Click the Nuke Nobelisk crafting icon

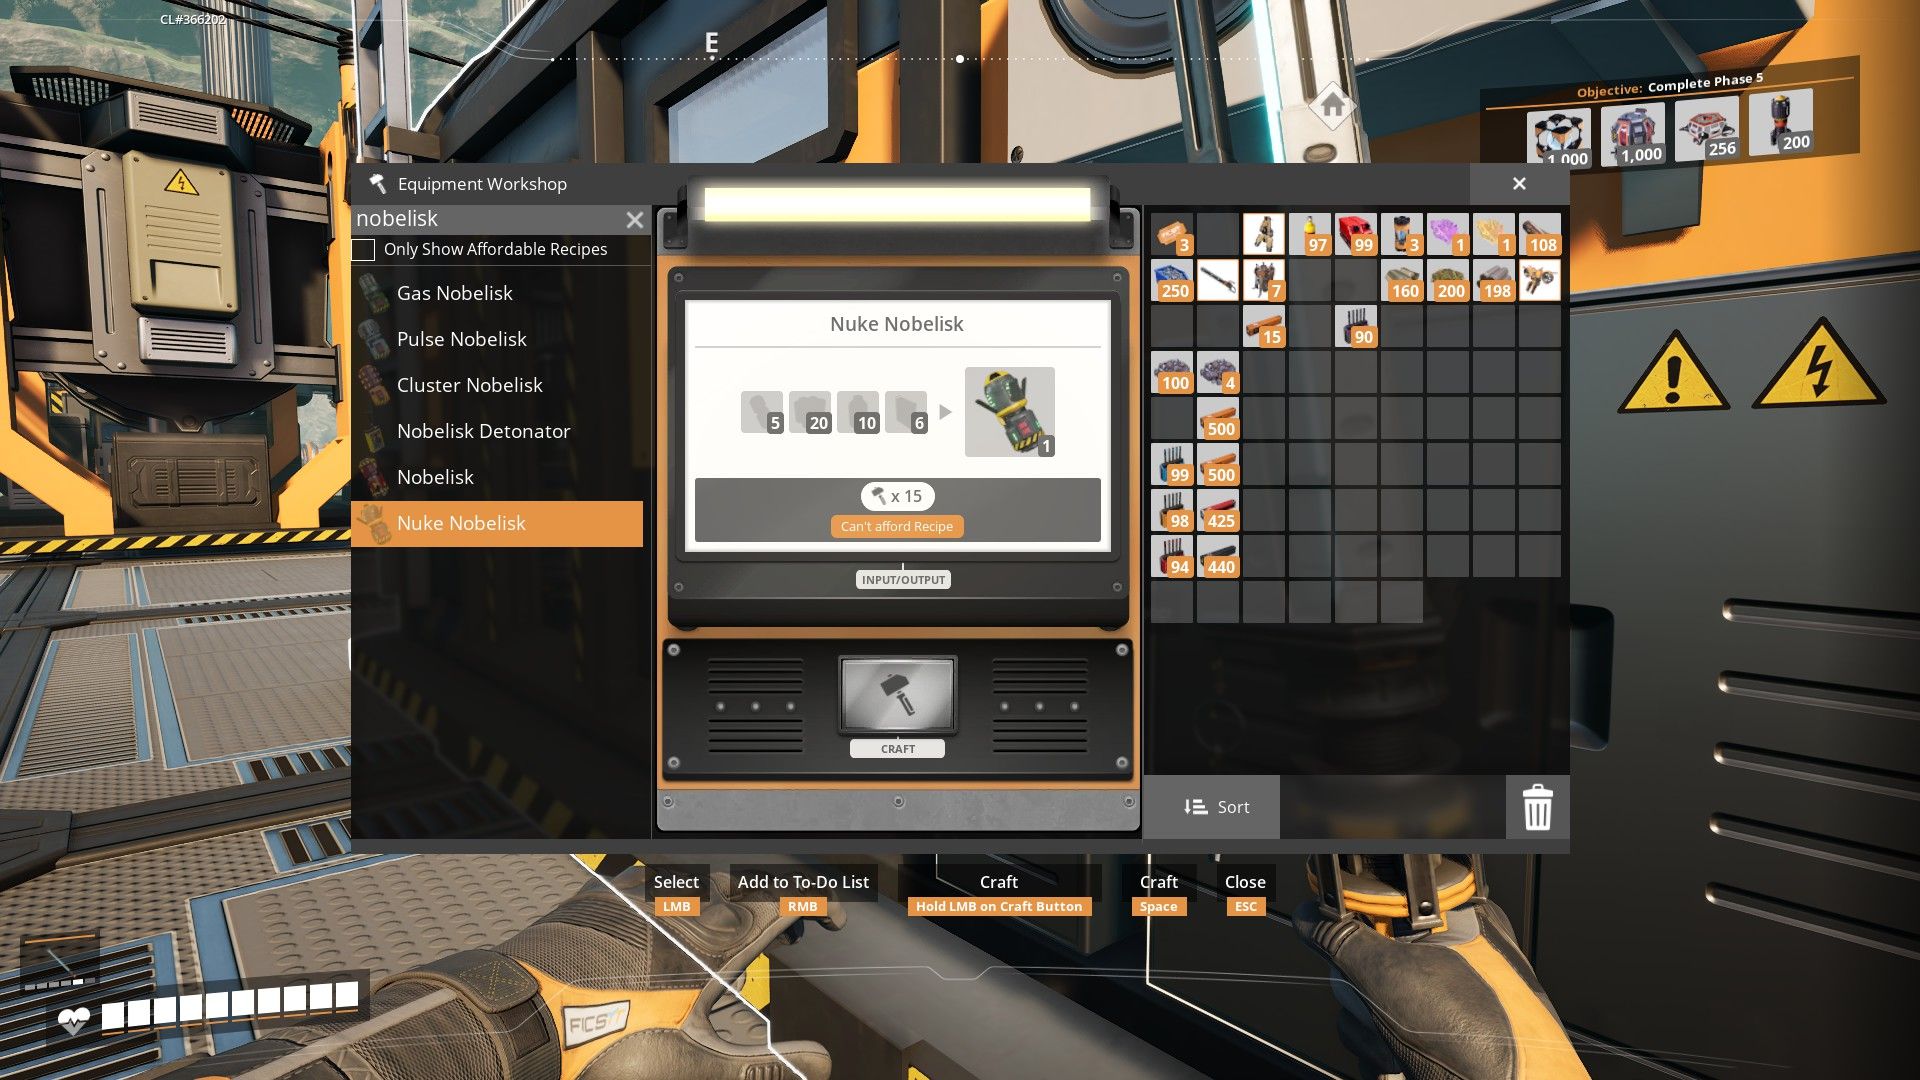pos(1009,410)
